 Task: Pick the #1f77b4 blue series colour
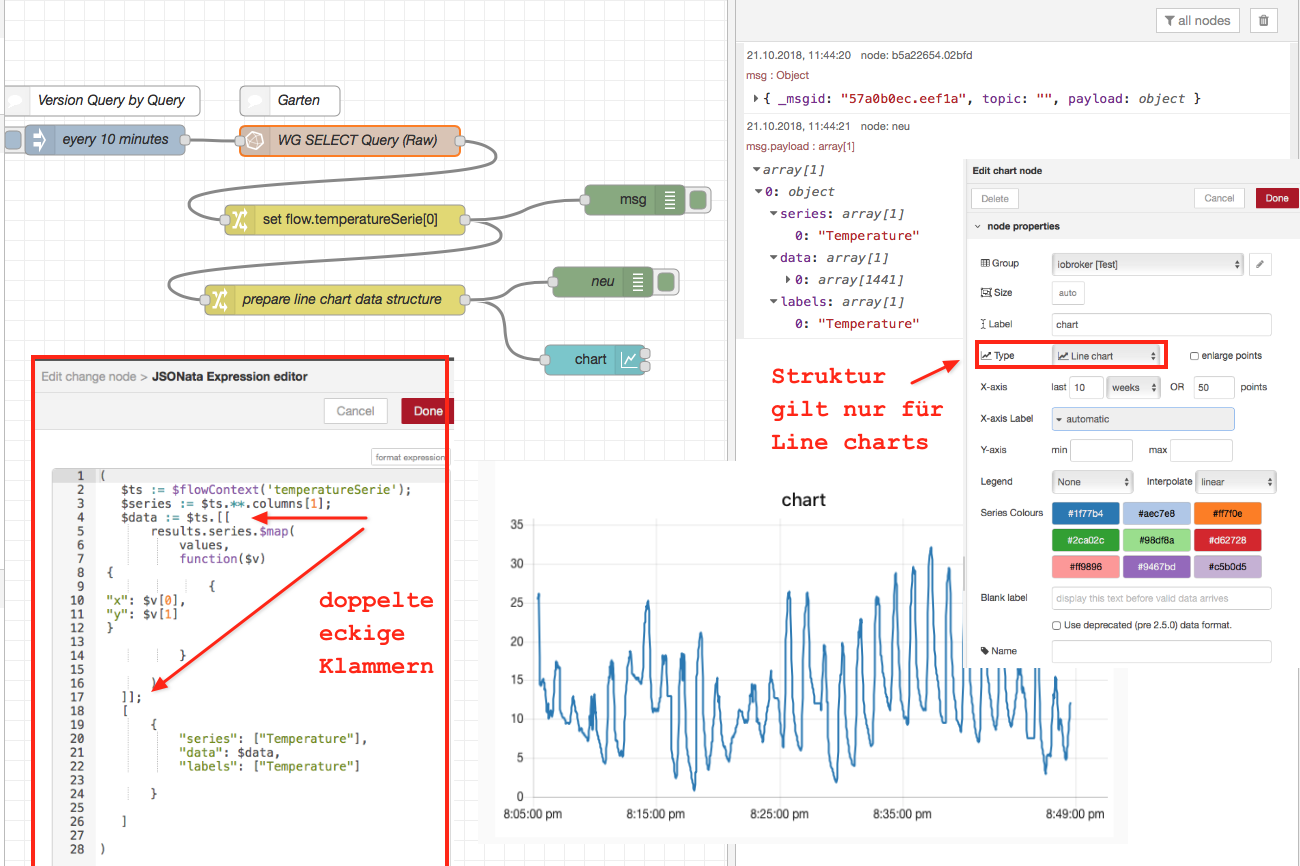click(1085, 514)
